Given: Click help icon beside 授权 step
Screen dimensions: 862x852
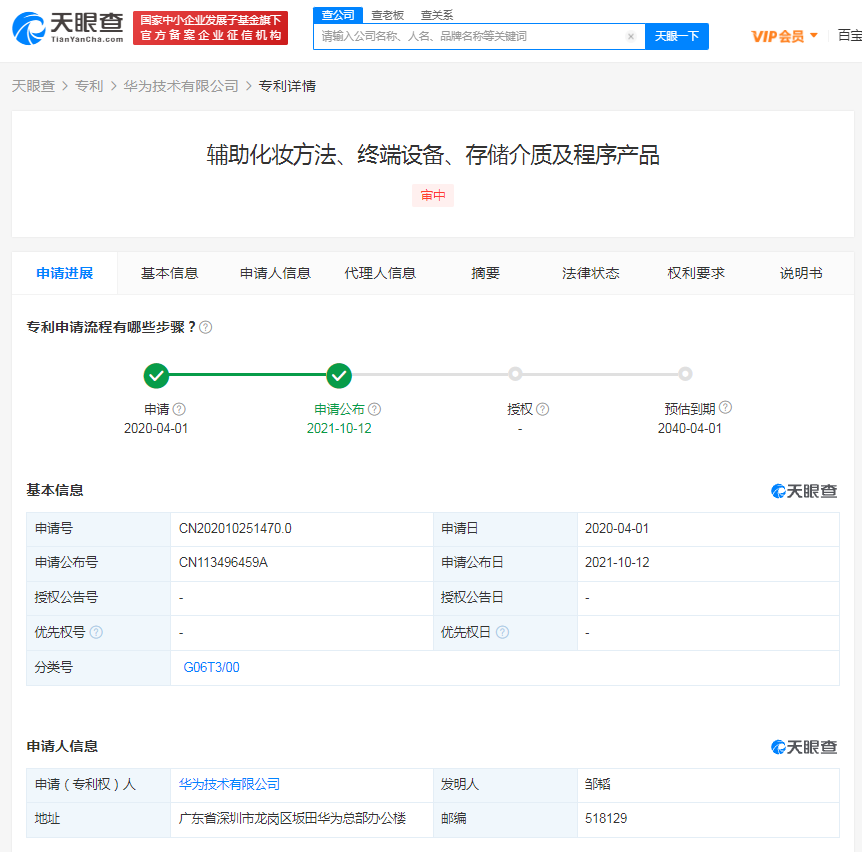Looking at the screenshot, I should (x=542, y=409).
